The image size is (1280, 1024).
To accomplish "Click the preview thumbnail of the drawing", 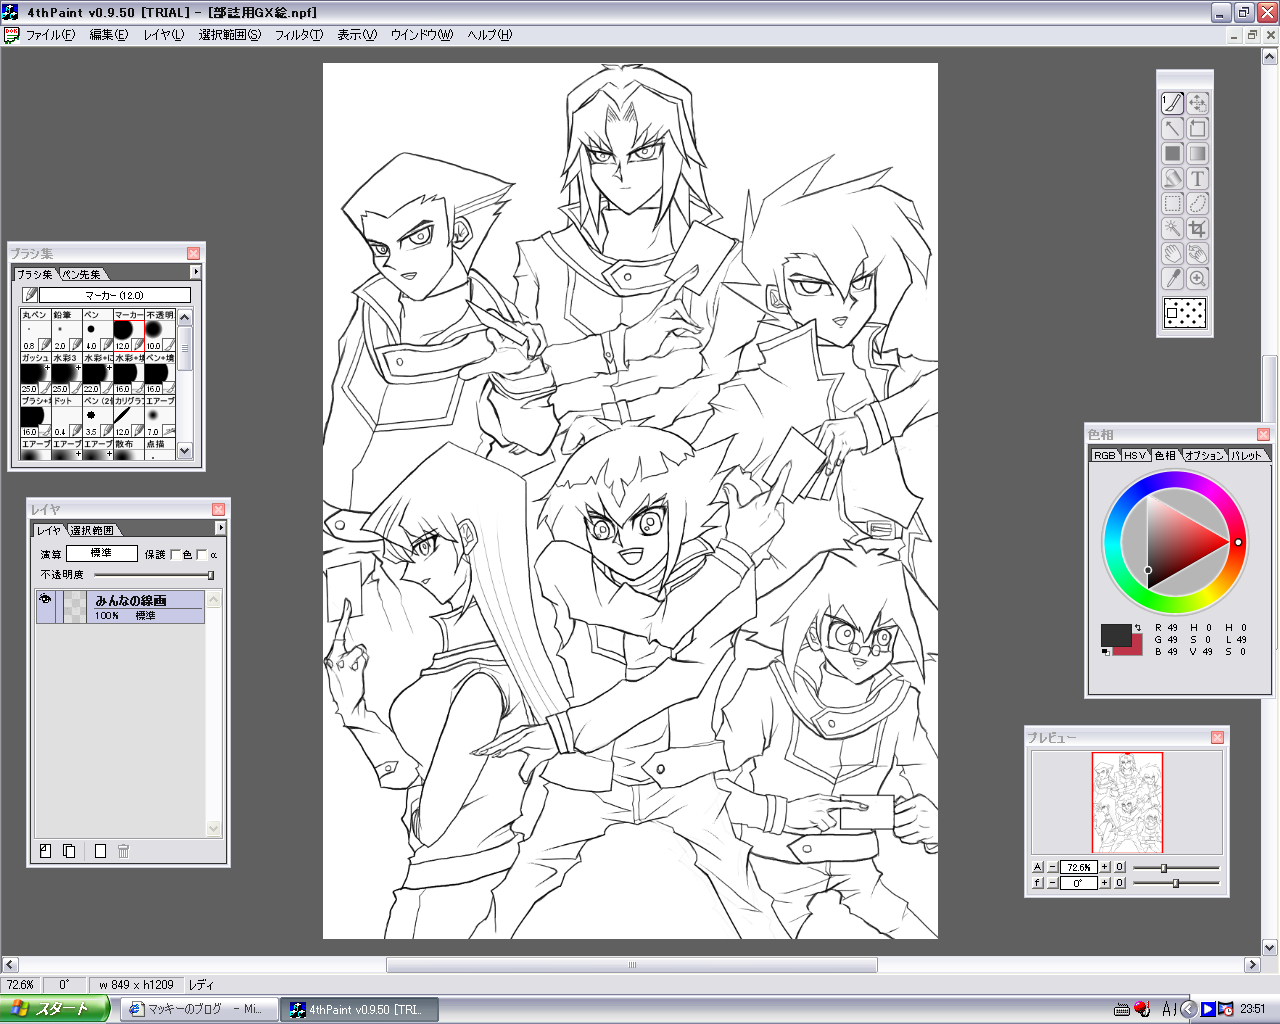I will (1127, 802).
